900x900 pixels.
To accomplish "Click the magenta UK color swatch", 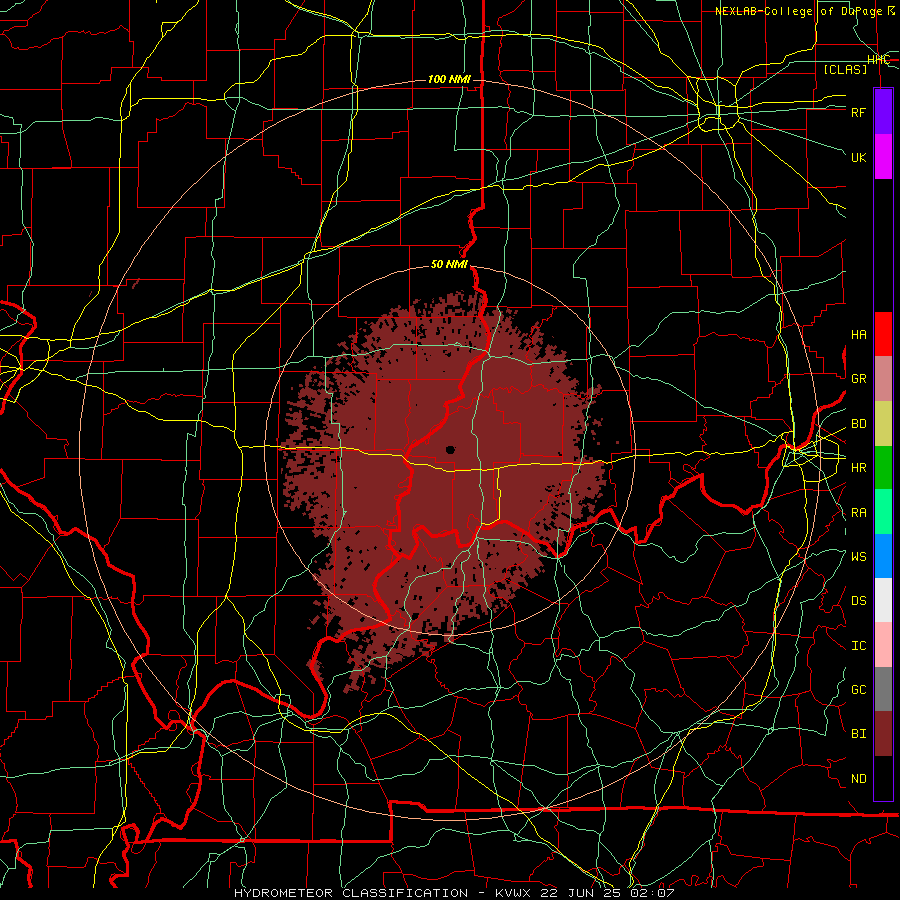I will [x=883, y=157].
